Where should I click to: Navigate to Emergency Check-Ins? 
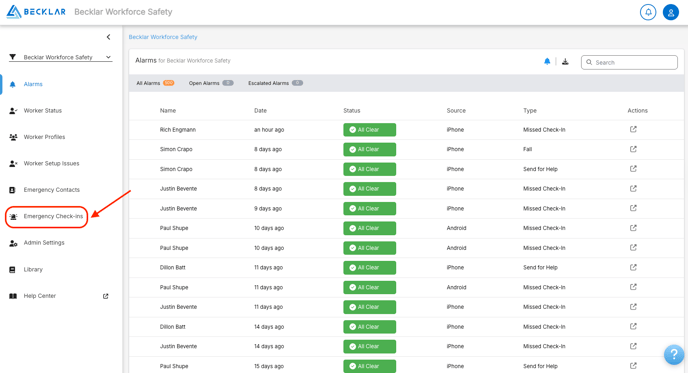(x=53, y=216)
